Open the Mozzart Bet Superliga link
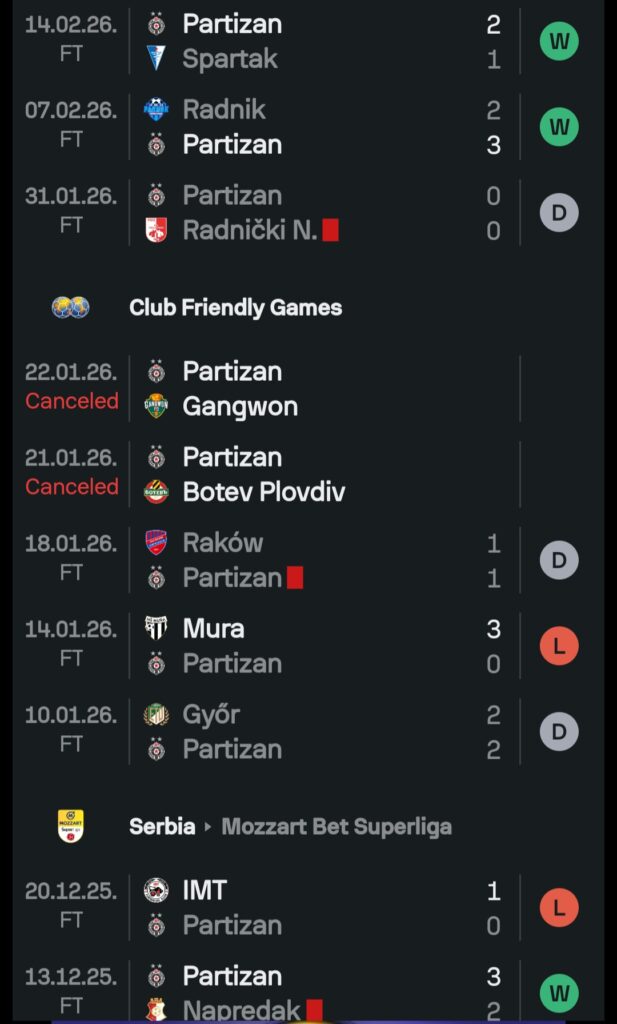Screen dimensions: 617x1024 point(336,827)
